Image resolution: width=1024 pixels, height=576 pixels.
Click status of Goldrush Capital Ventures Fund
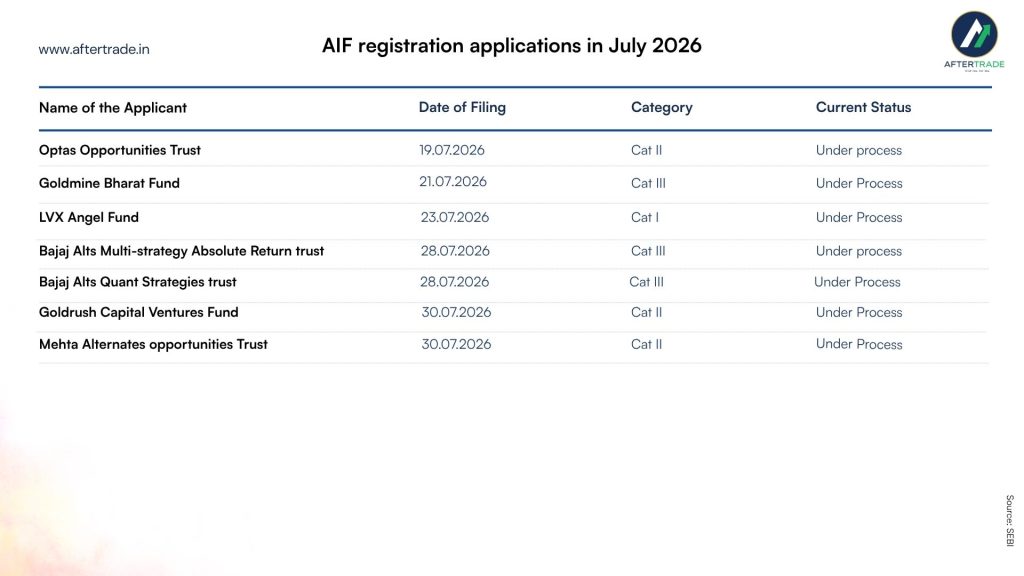click(x=859, y=313)
